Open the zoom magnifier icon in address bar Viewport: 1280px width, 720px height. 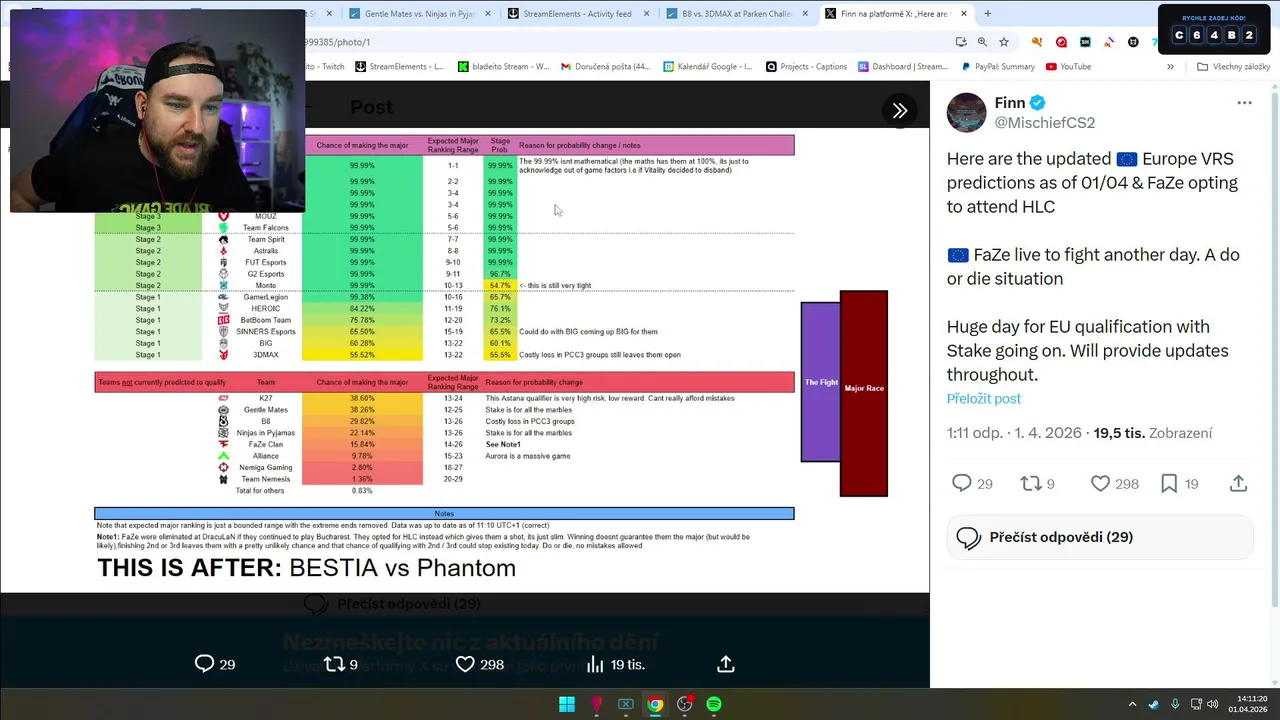pyautogui.click(x=982, y=42)
